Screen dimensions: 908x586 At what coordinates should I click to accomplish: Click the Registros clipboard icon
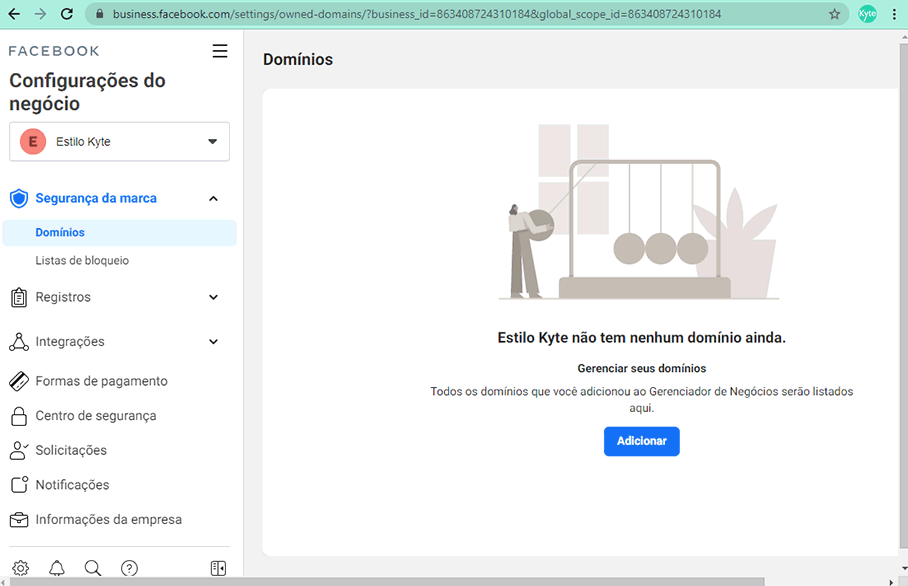(x=19, y=297)
